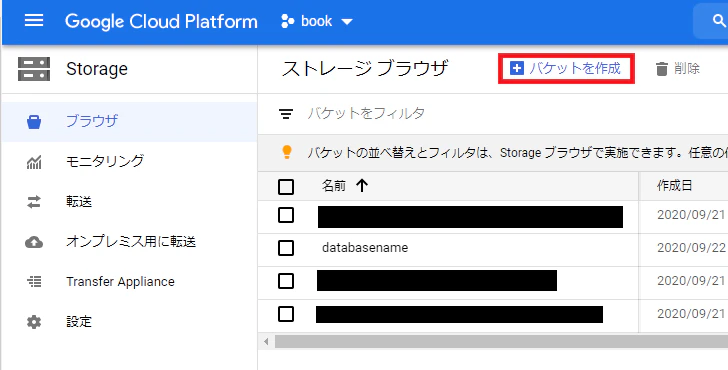This screenshot has width=728, height=370.
Task: Click the ストレージ ブラウザ page title
Action: click(x=365, y=69)
